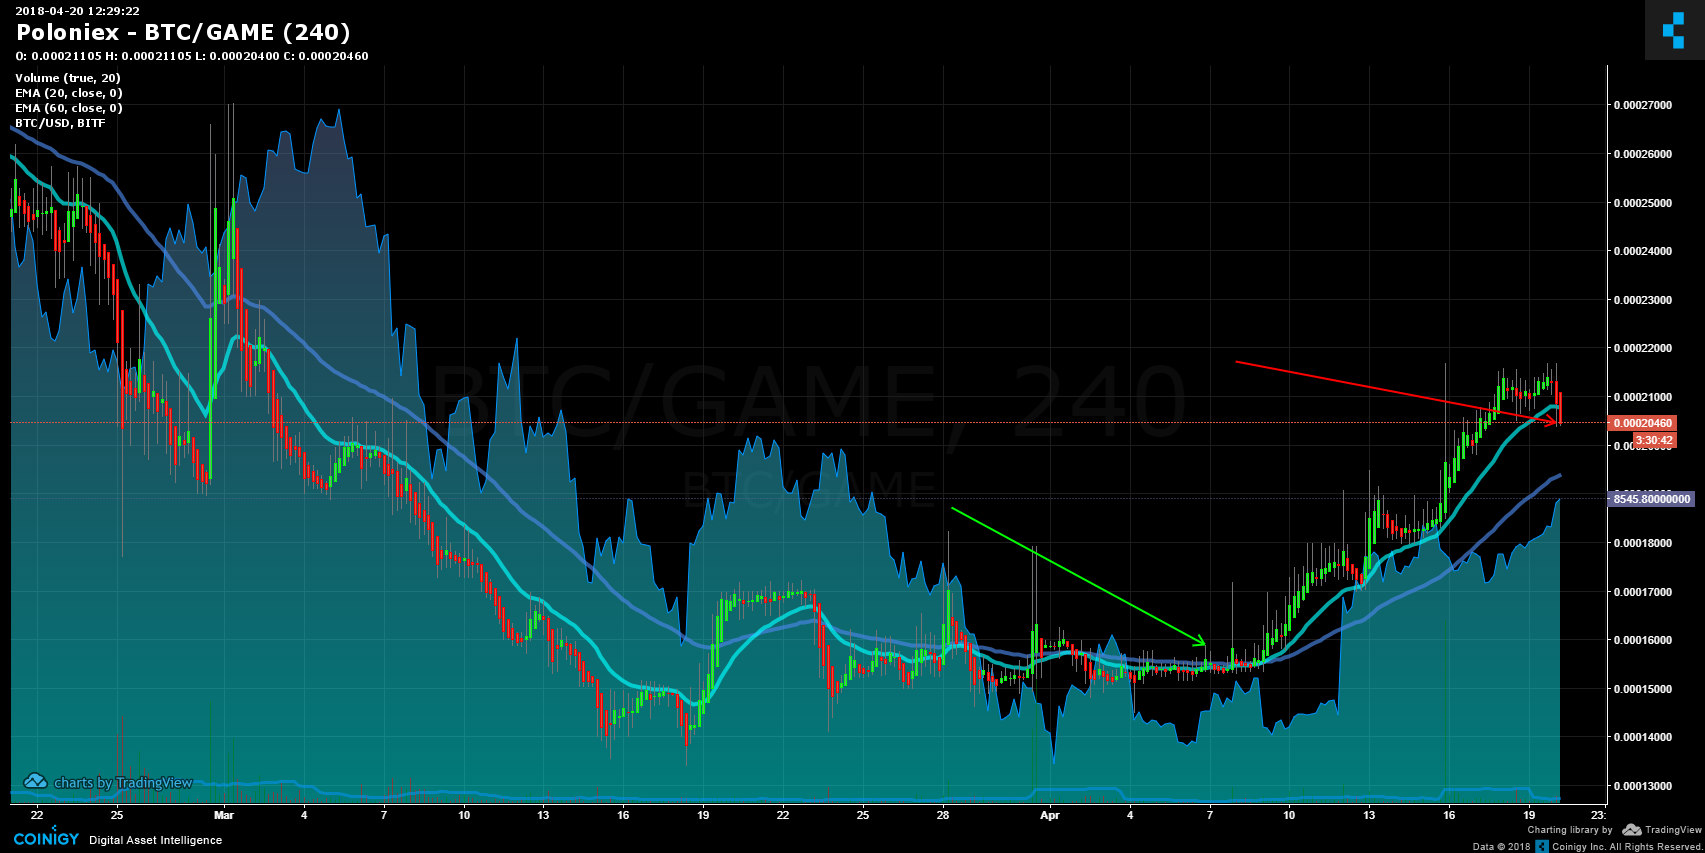Click the 'Poloniex - BTC/GAME (240)' chart title

[183, 33]
